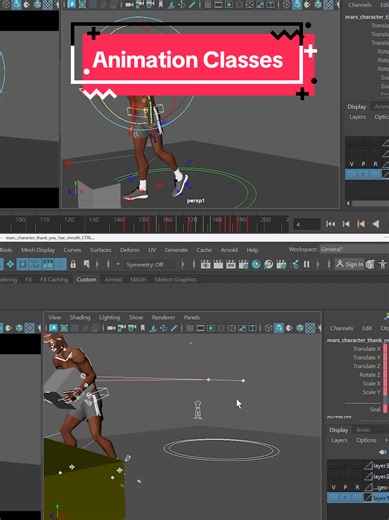Open the Symmetry: Off dropdown
Image resolution: width=389 pixels, height=520 pixels.
pos(150,265)
